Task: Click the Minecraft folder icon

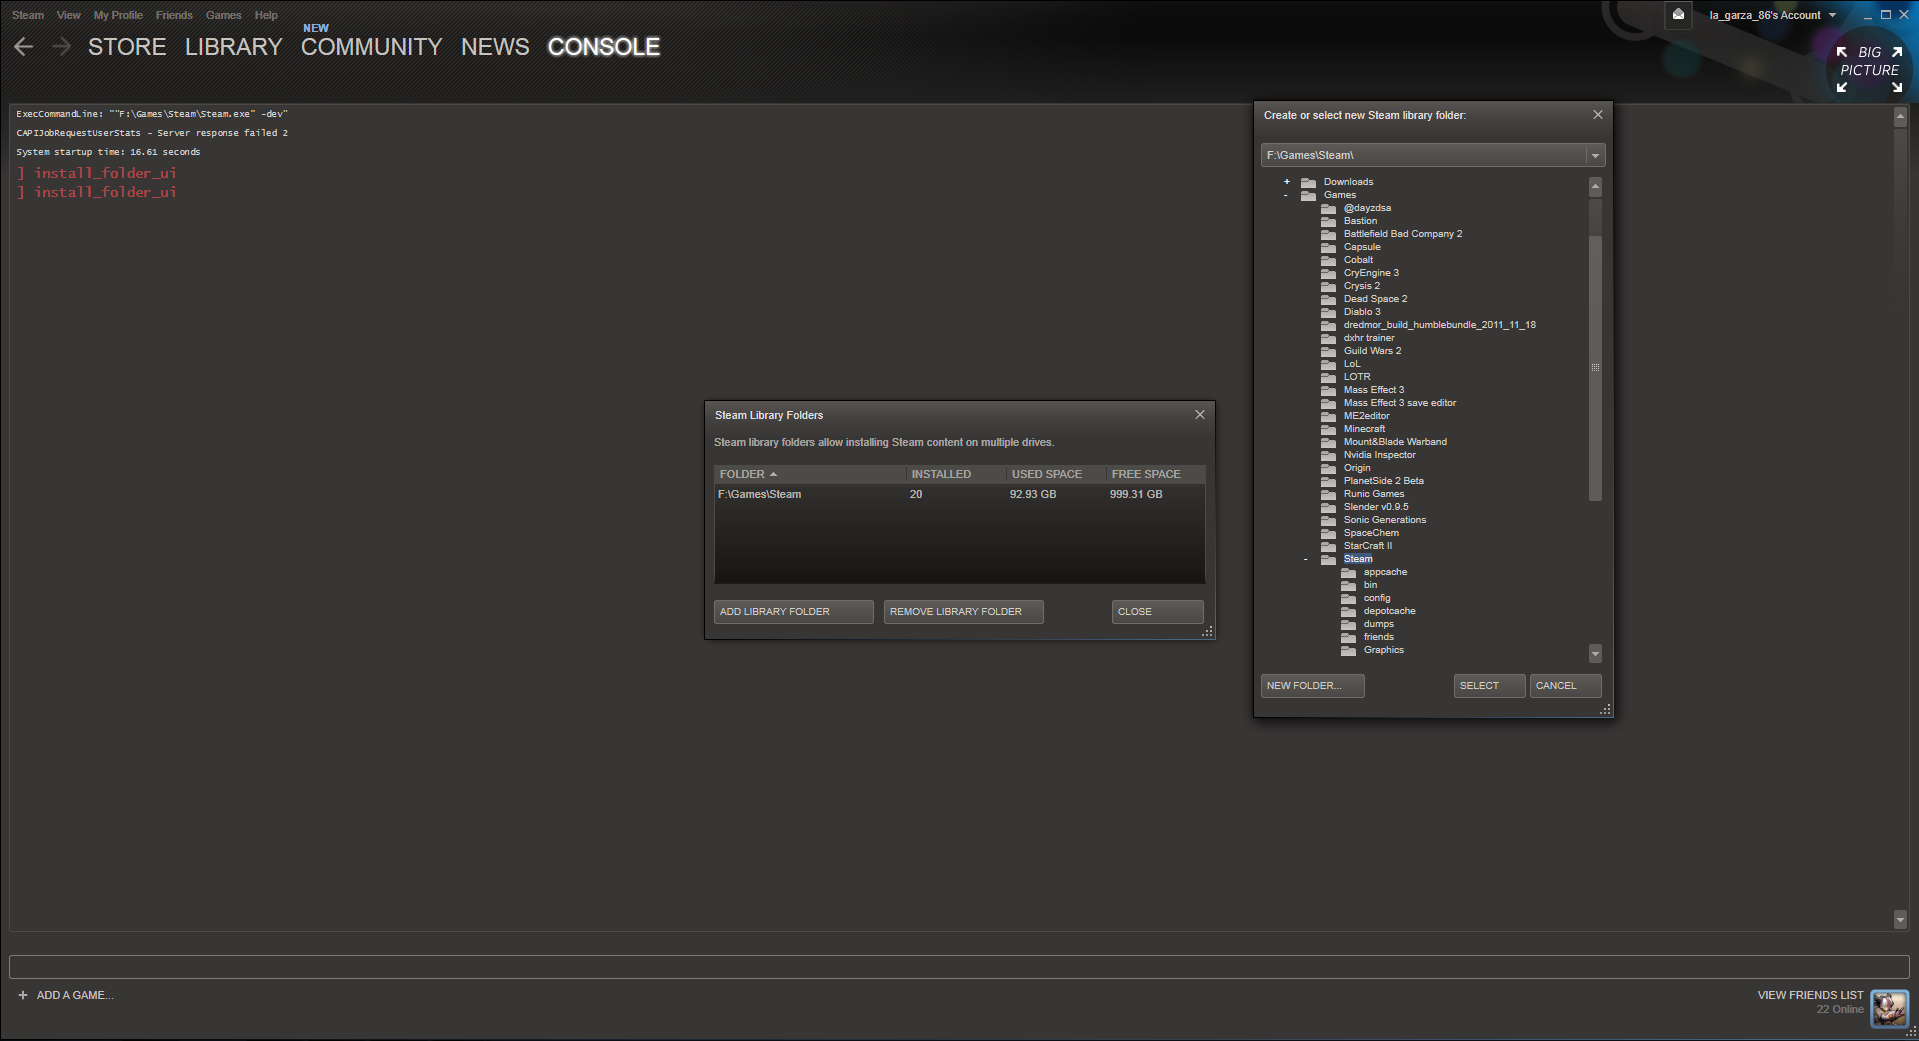Action: [x=1328, y=429]
